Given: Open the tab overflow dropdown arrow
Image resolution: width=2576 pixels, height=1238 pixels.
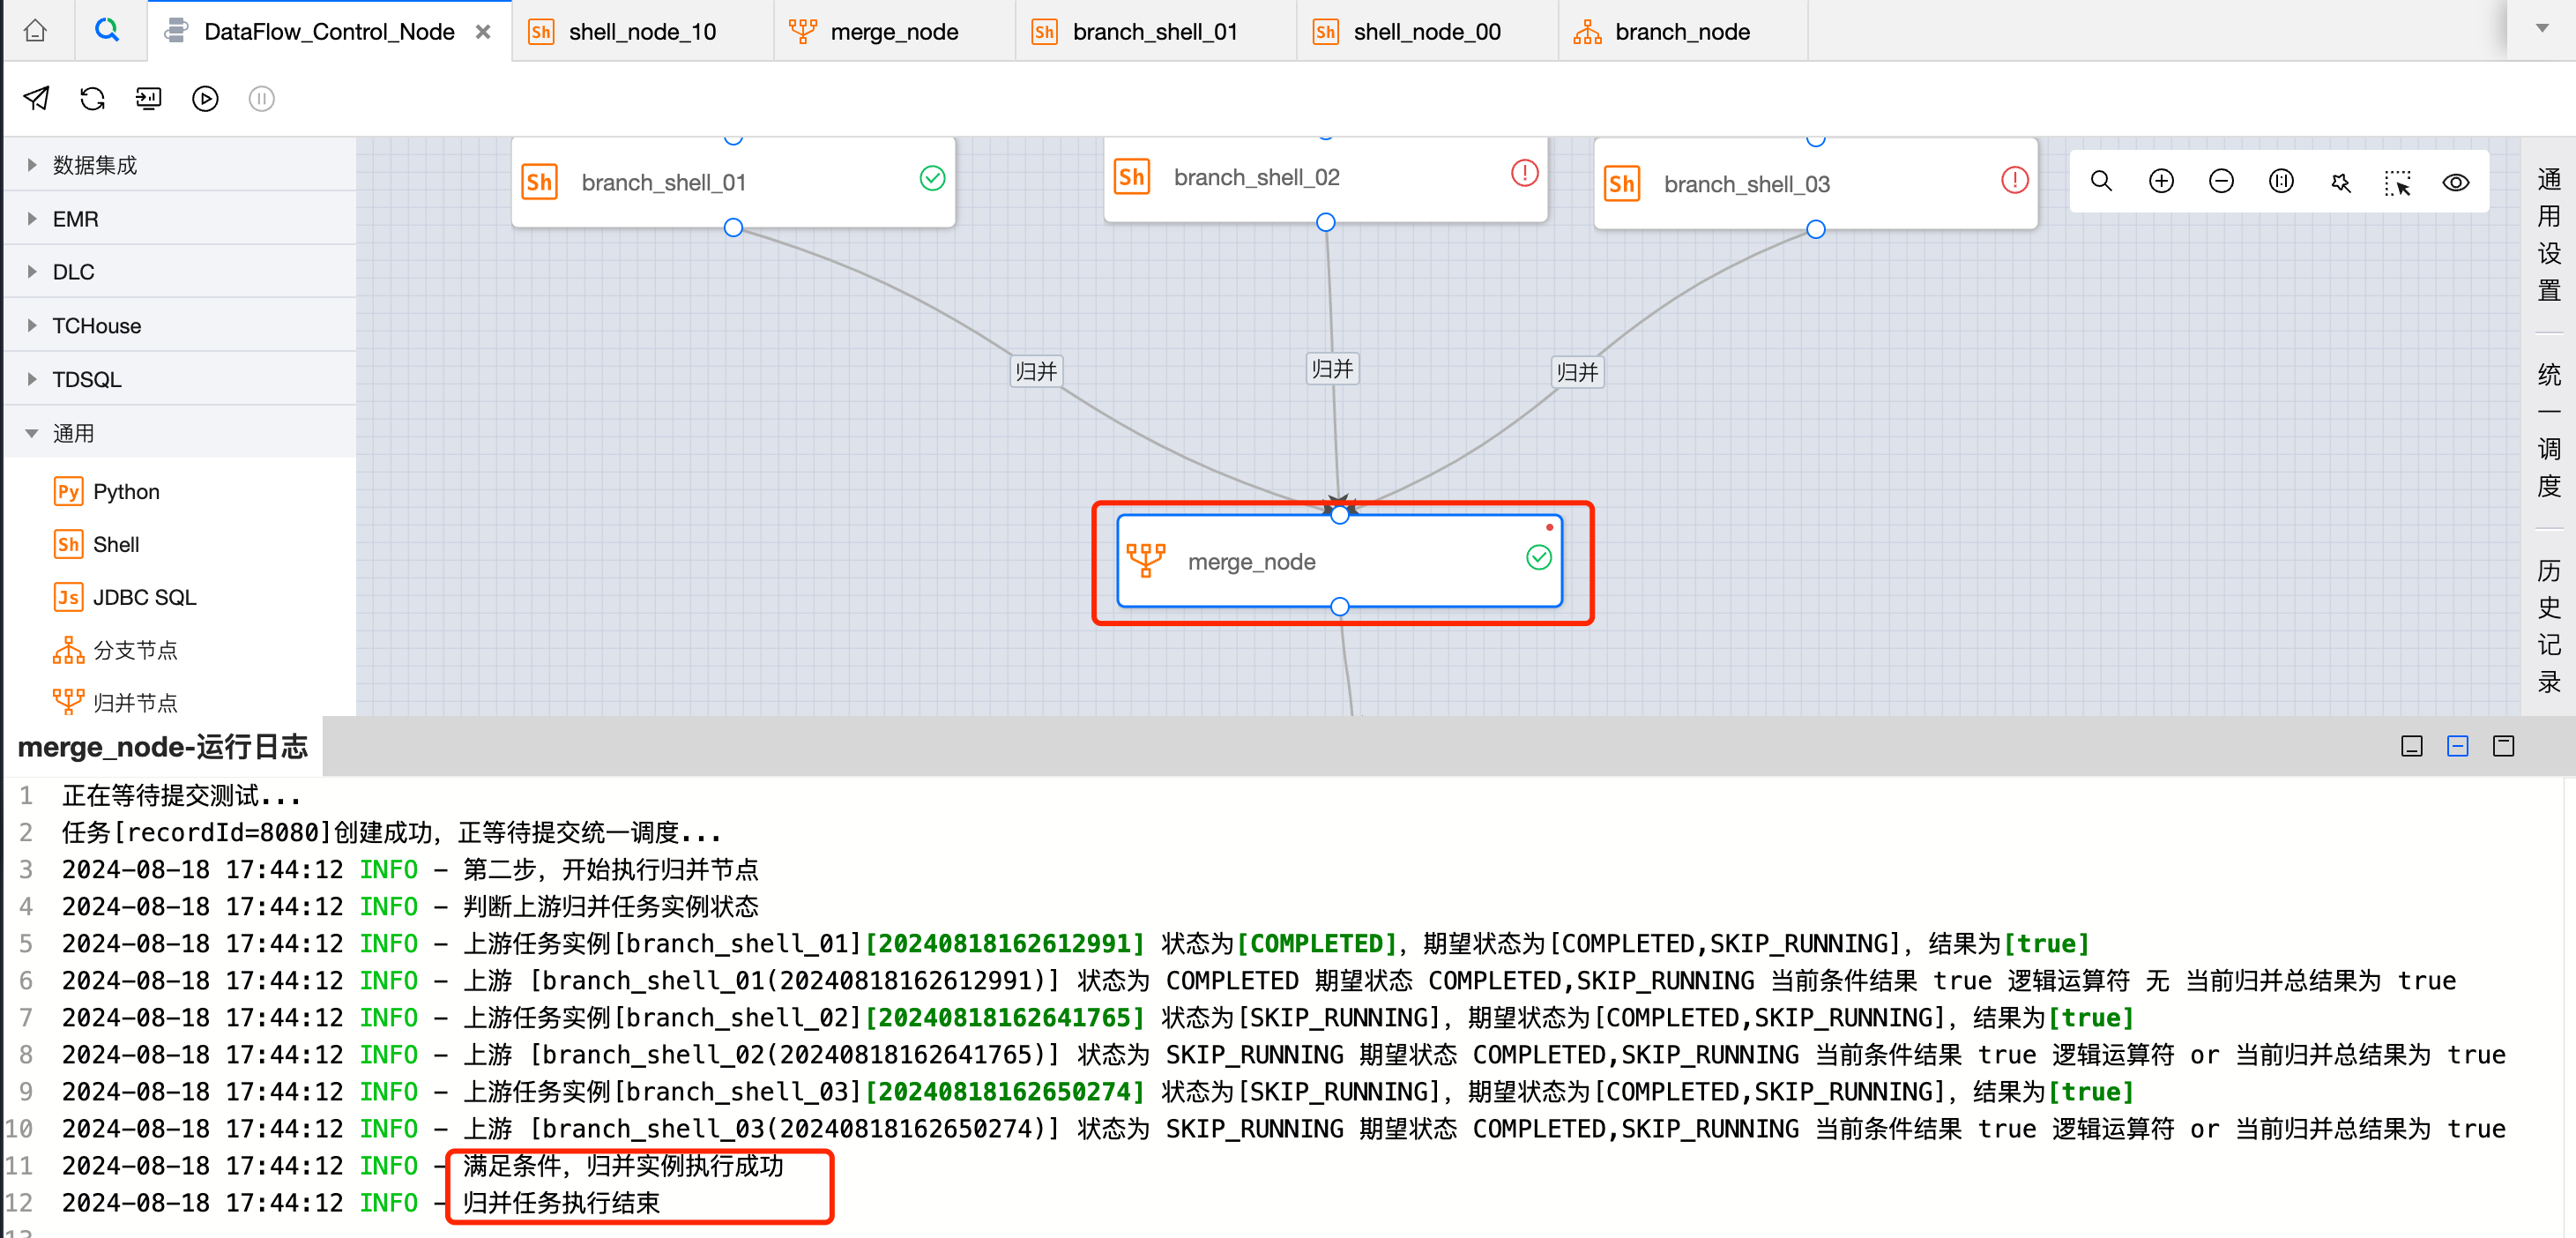Looking at the screenshot, I should pos(2541,28).
